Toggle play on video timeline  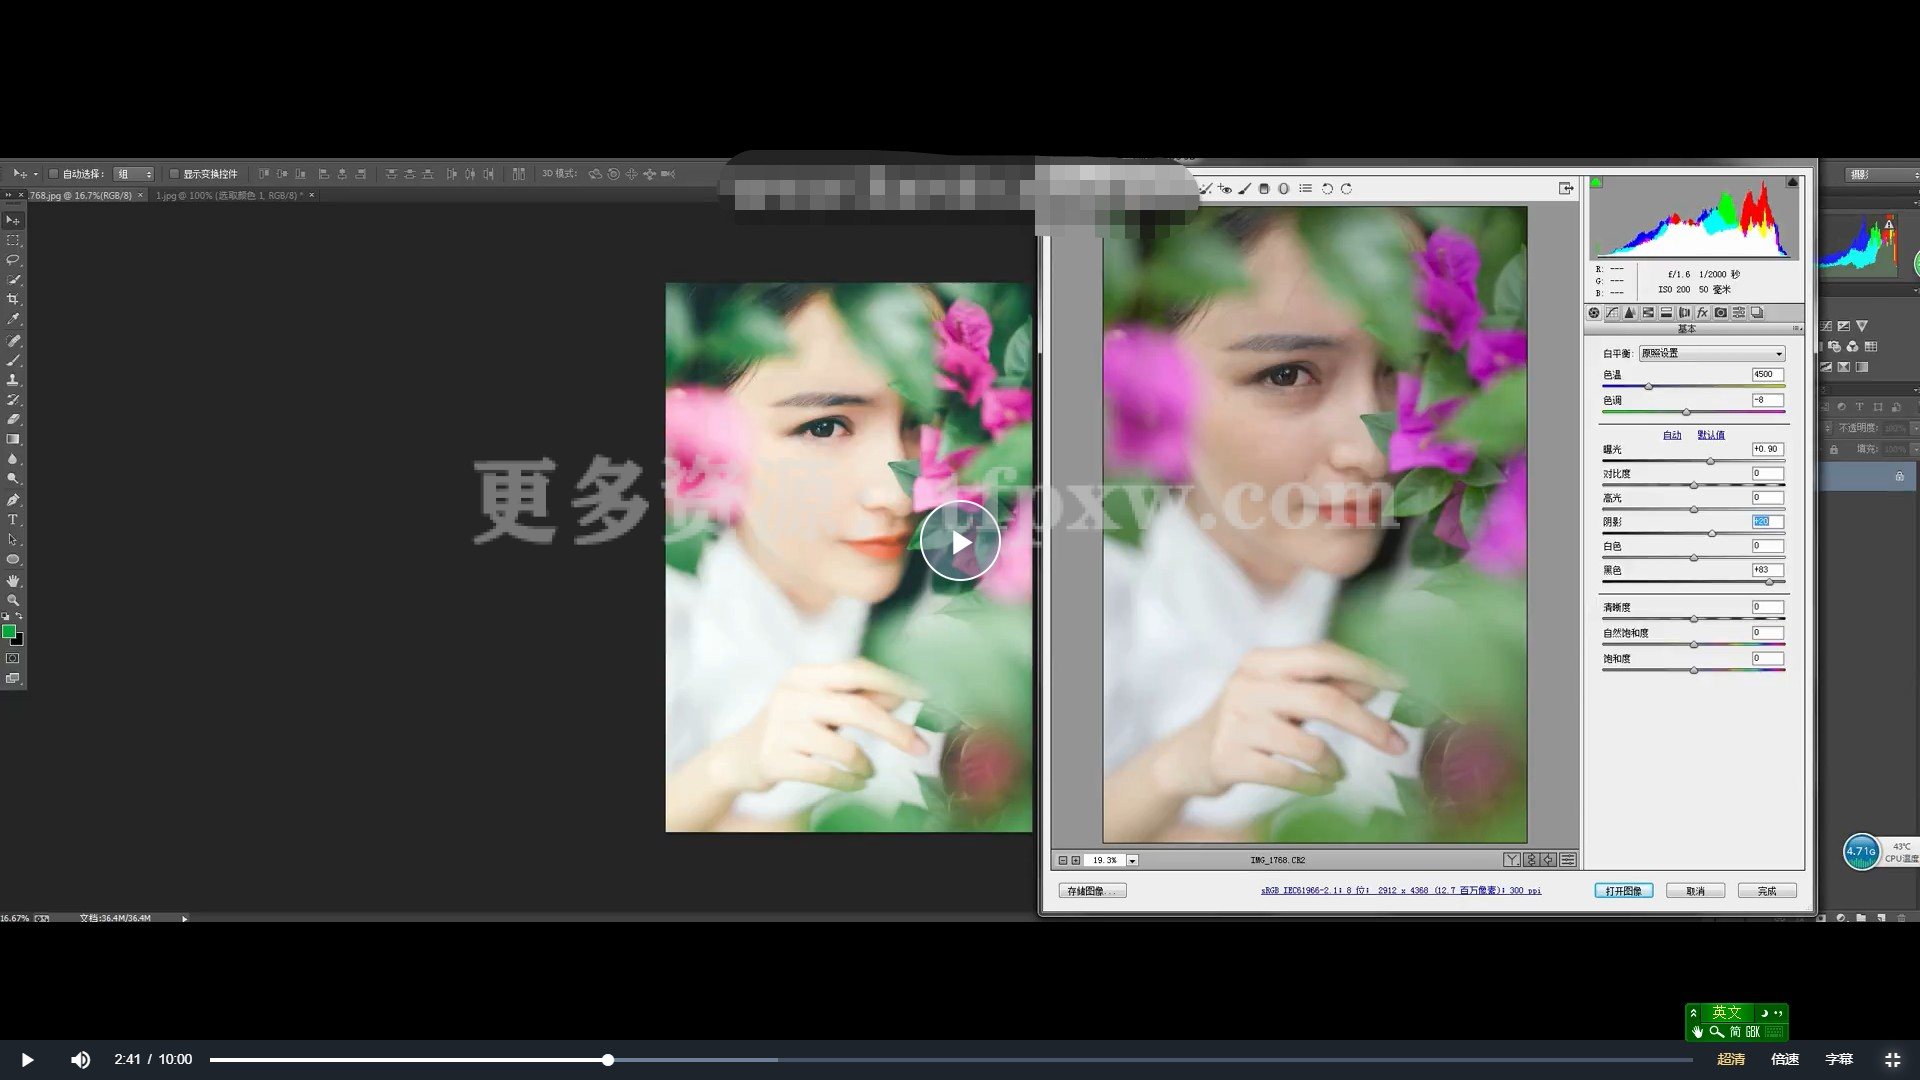[26, 1058]
